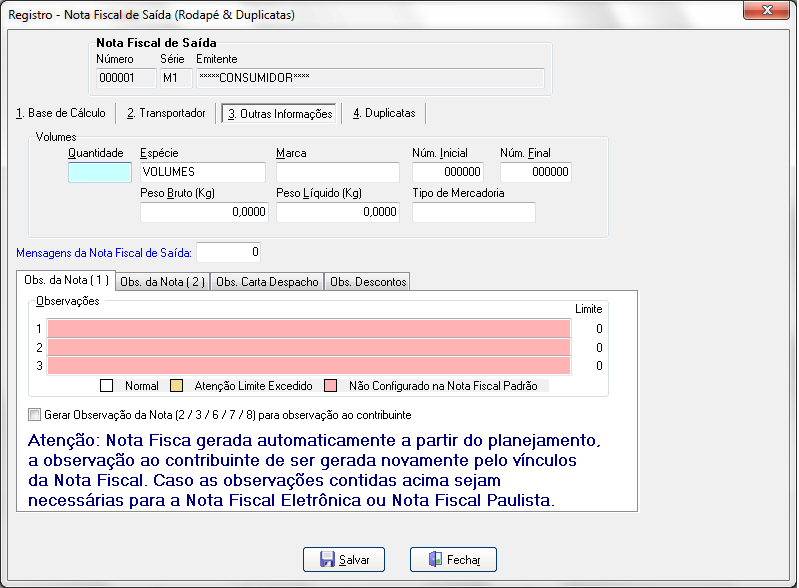Open the Obs. da Nota ( 2 ) tab
Screen dimensions: 799x588
[163, 282]
